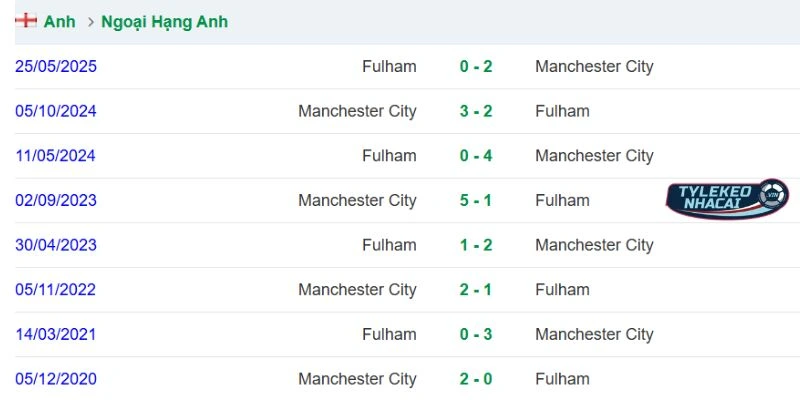
Task: Open the 02/09/2023 match date
Action: coord(56,200)
